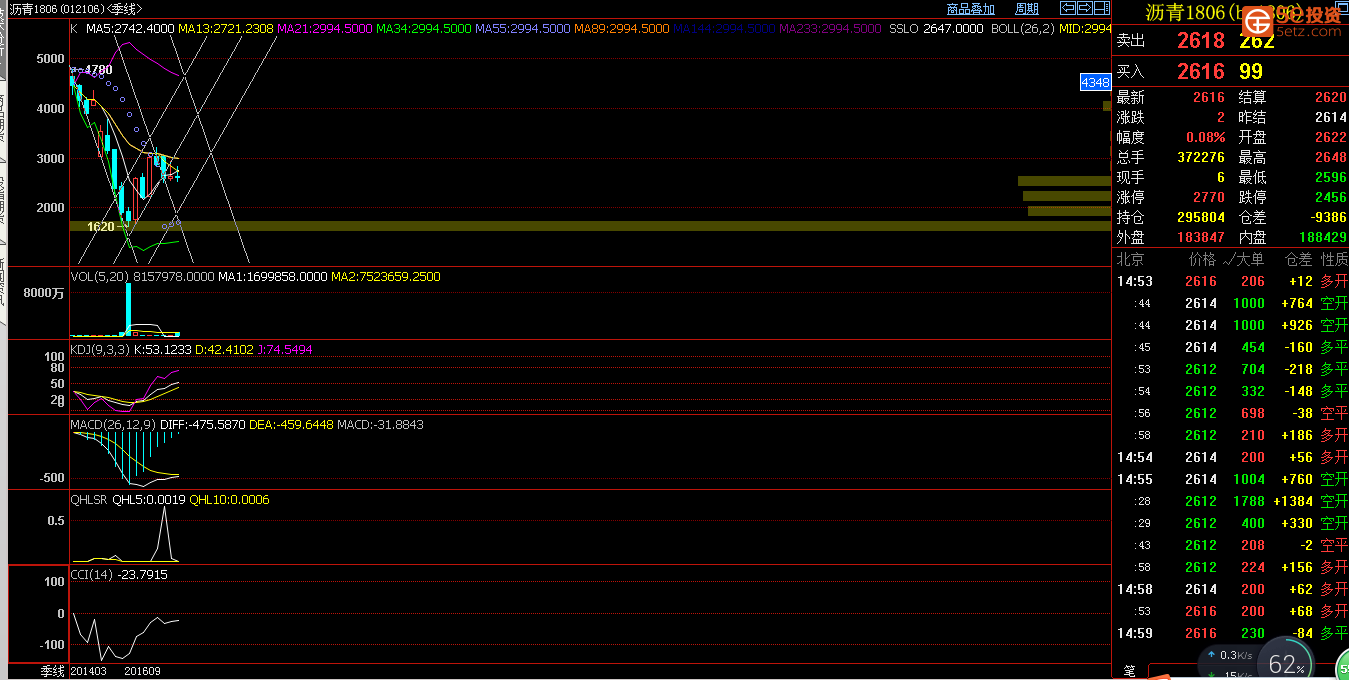Click the 结算 settlement value 2620
Viewport: 1349px width, 680px height.
[1331, 97]
